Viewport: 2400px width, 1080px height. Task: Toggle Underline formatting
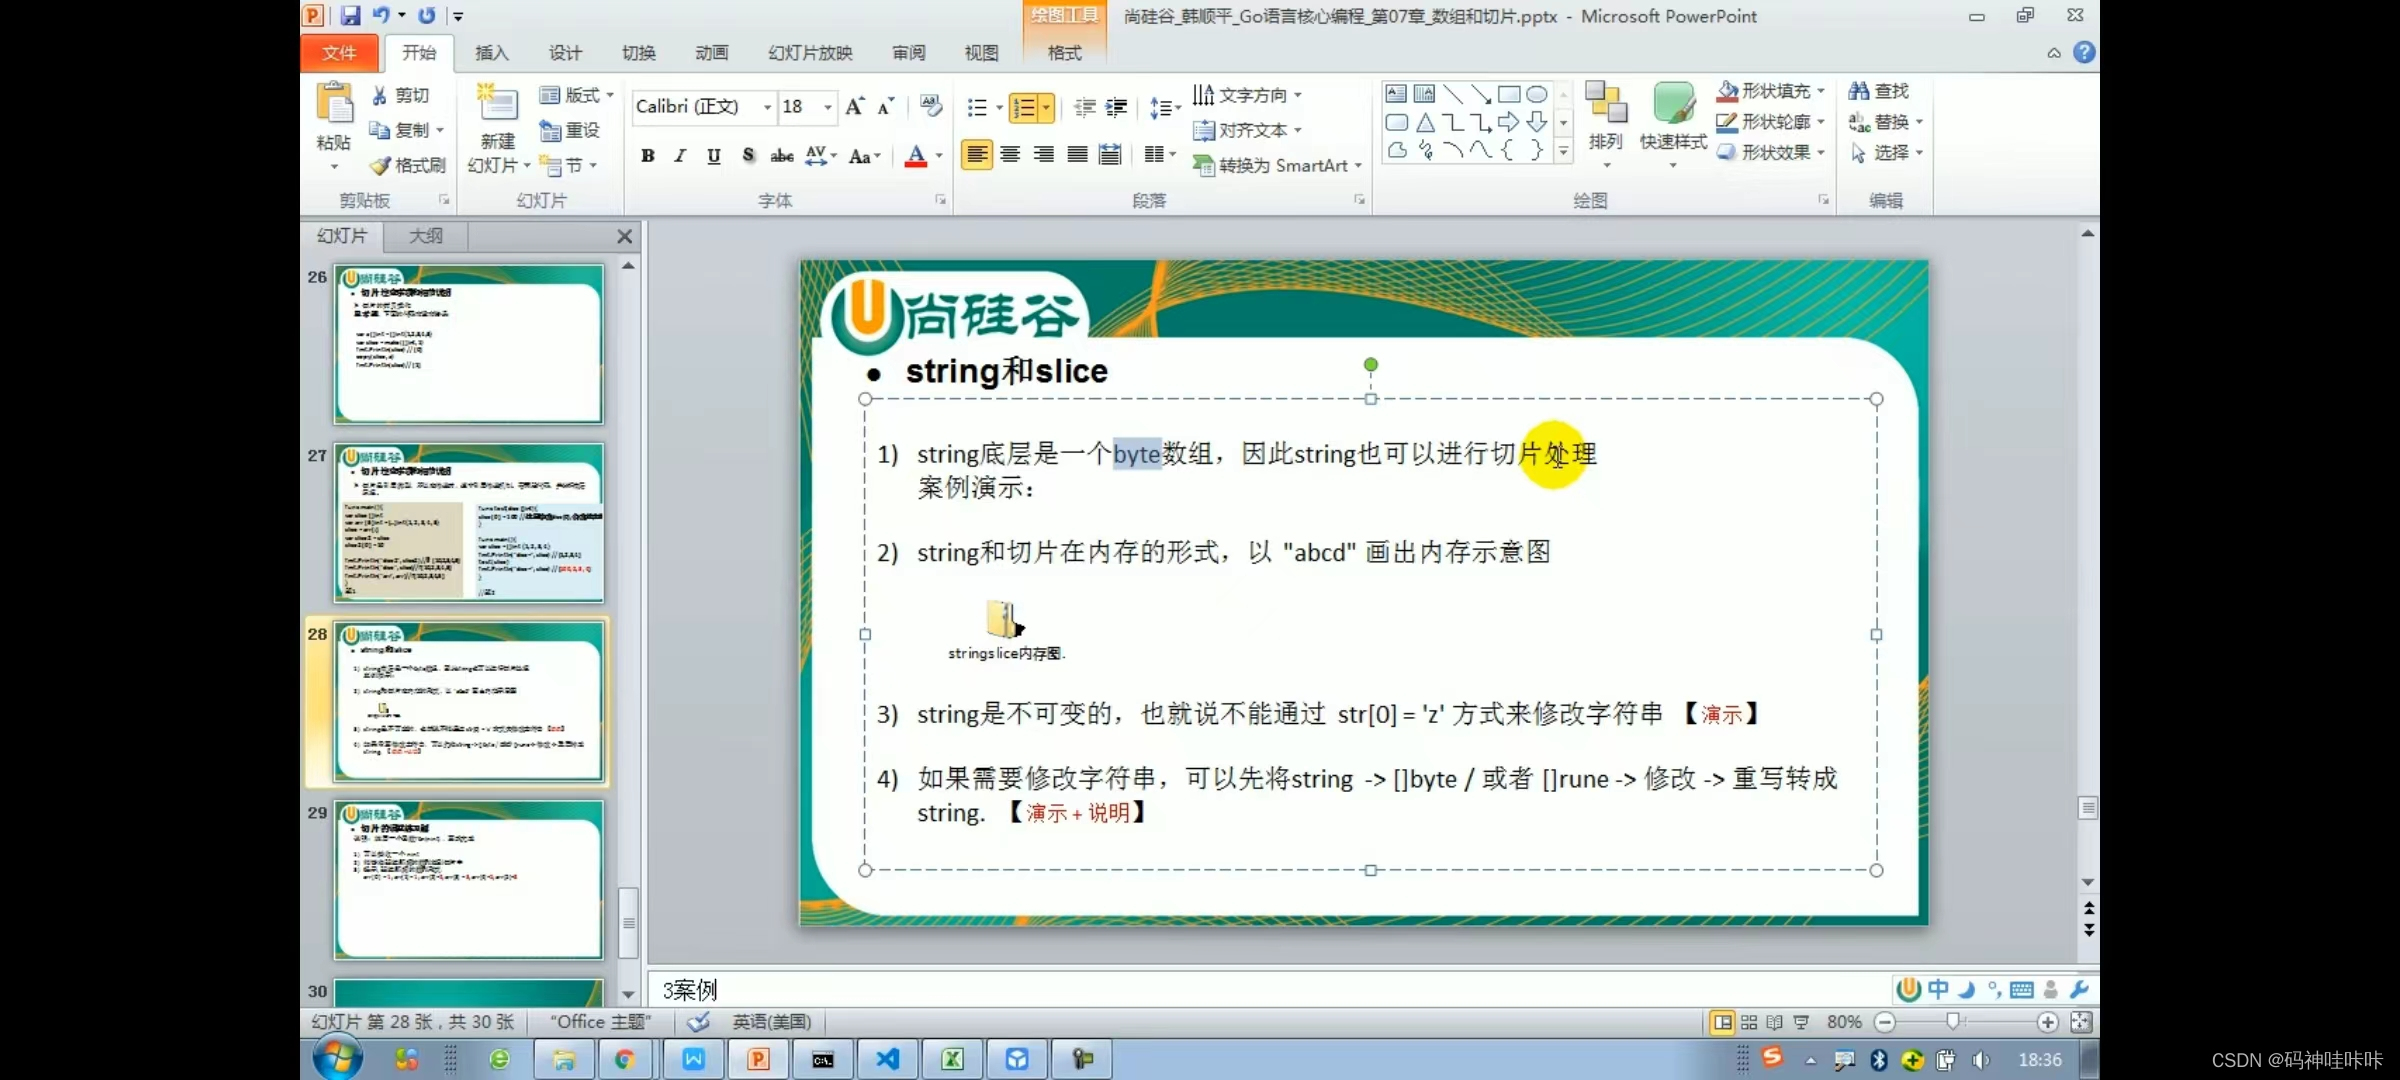click(x=713, y=156)
